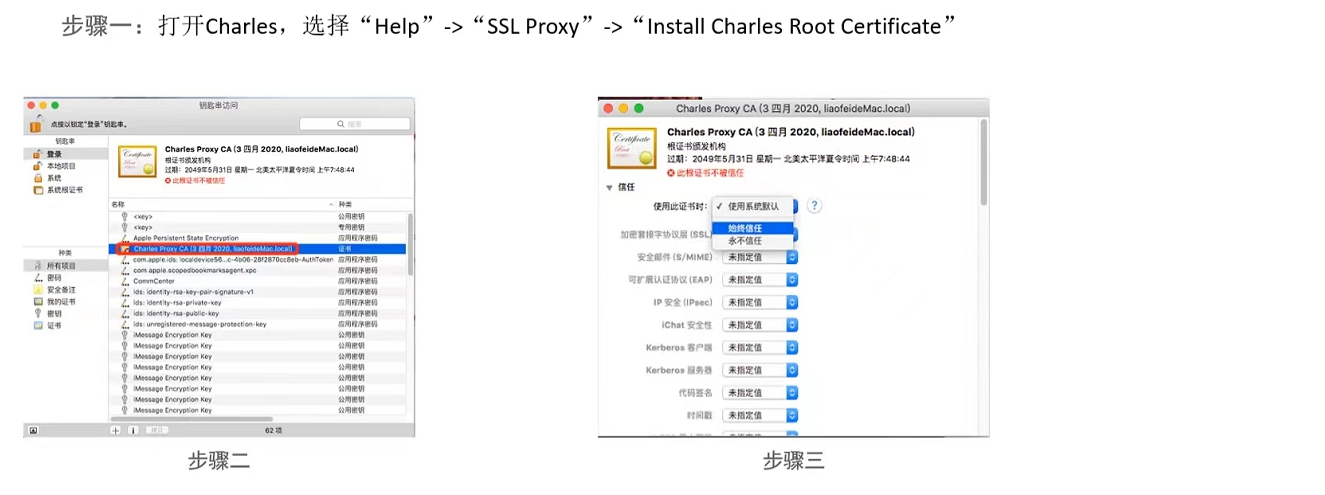The height and width of the screenshot is (495, 1325).
Task: Collapse the 信任 disclosure triangle
Action: pos(609,187)
